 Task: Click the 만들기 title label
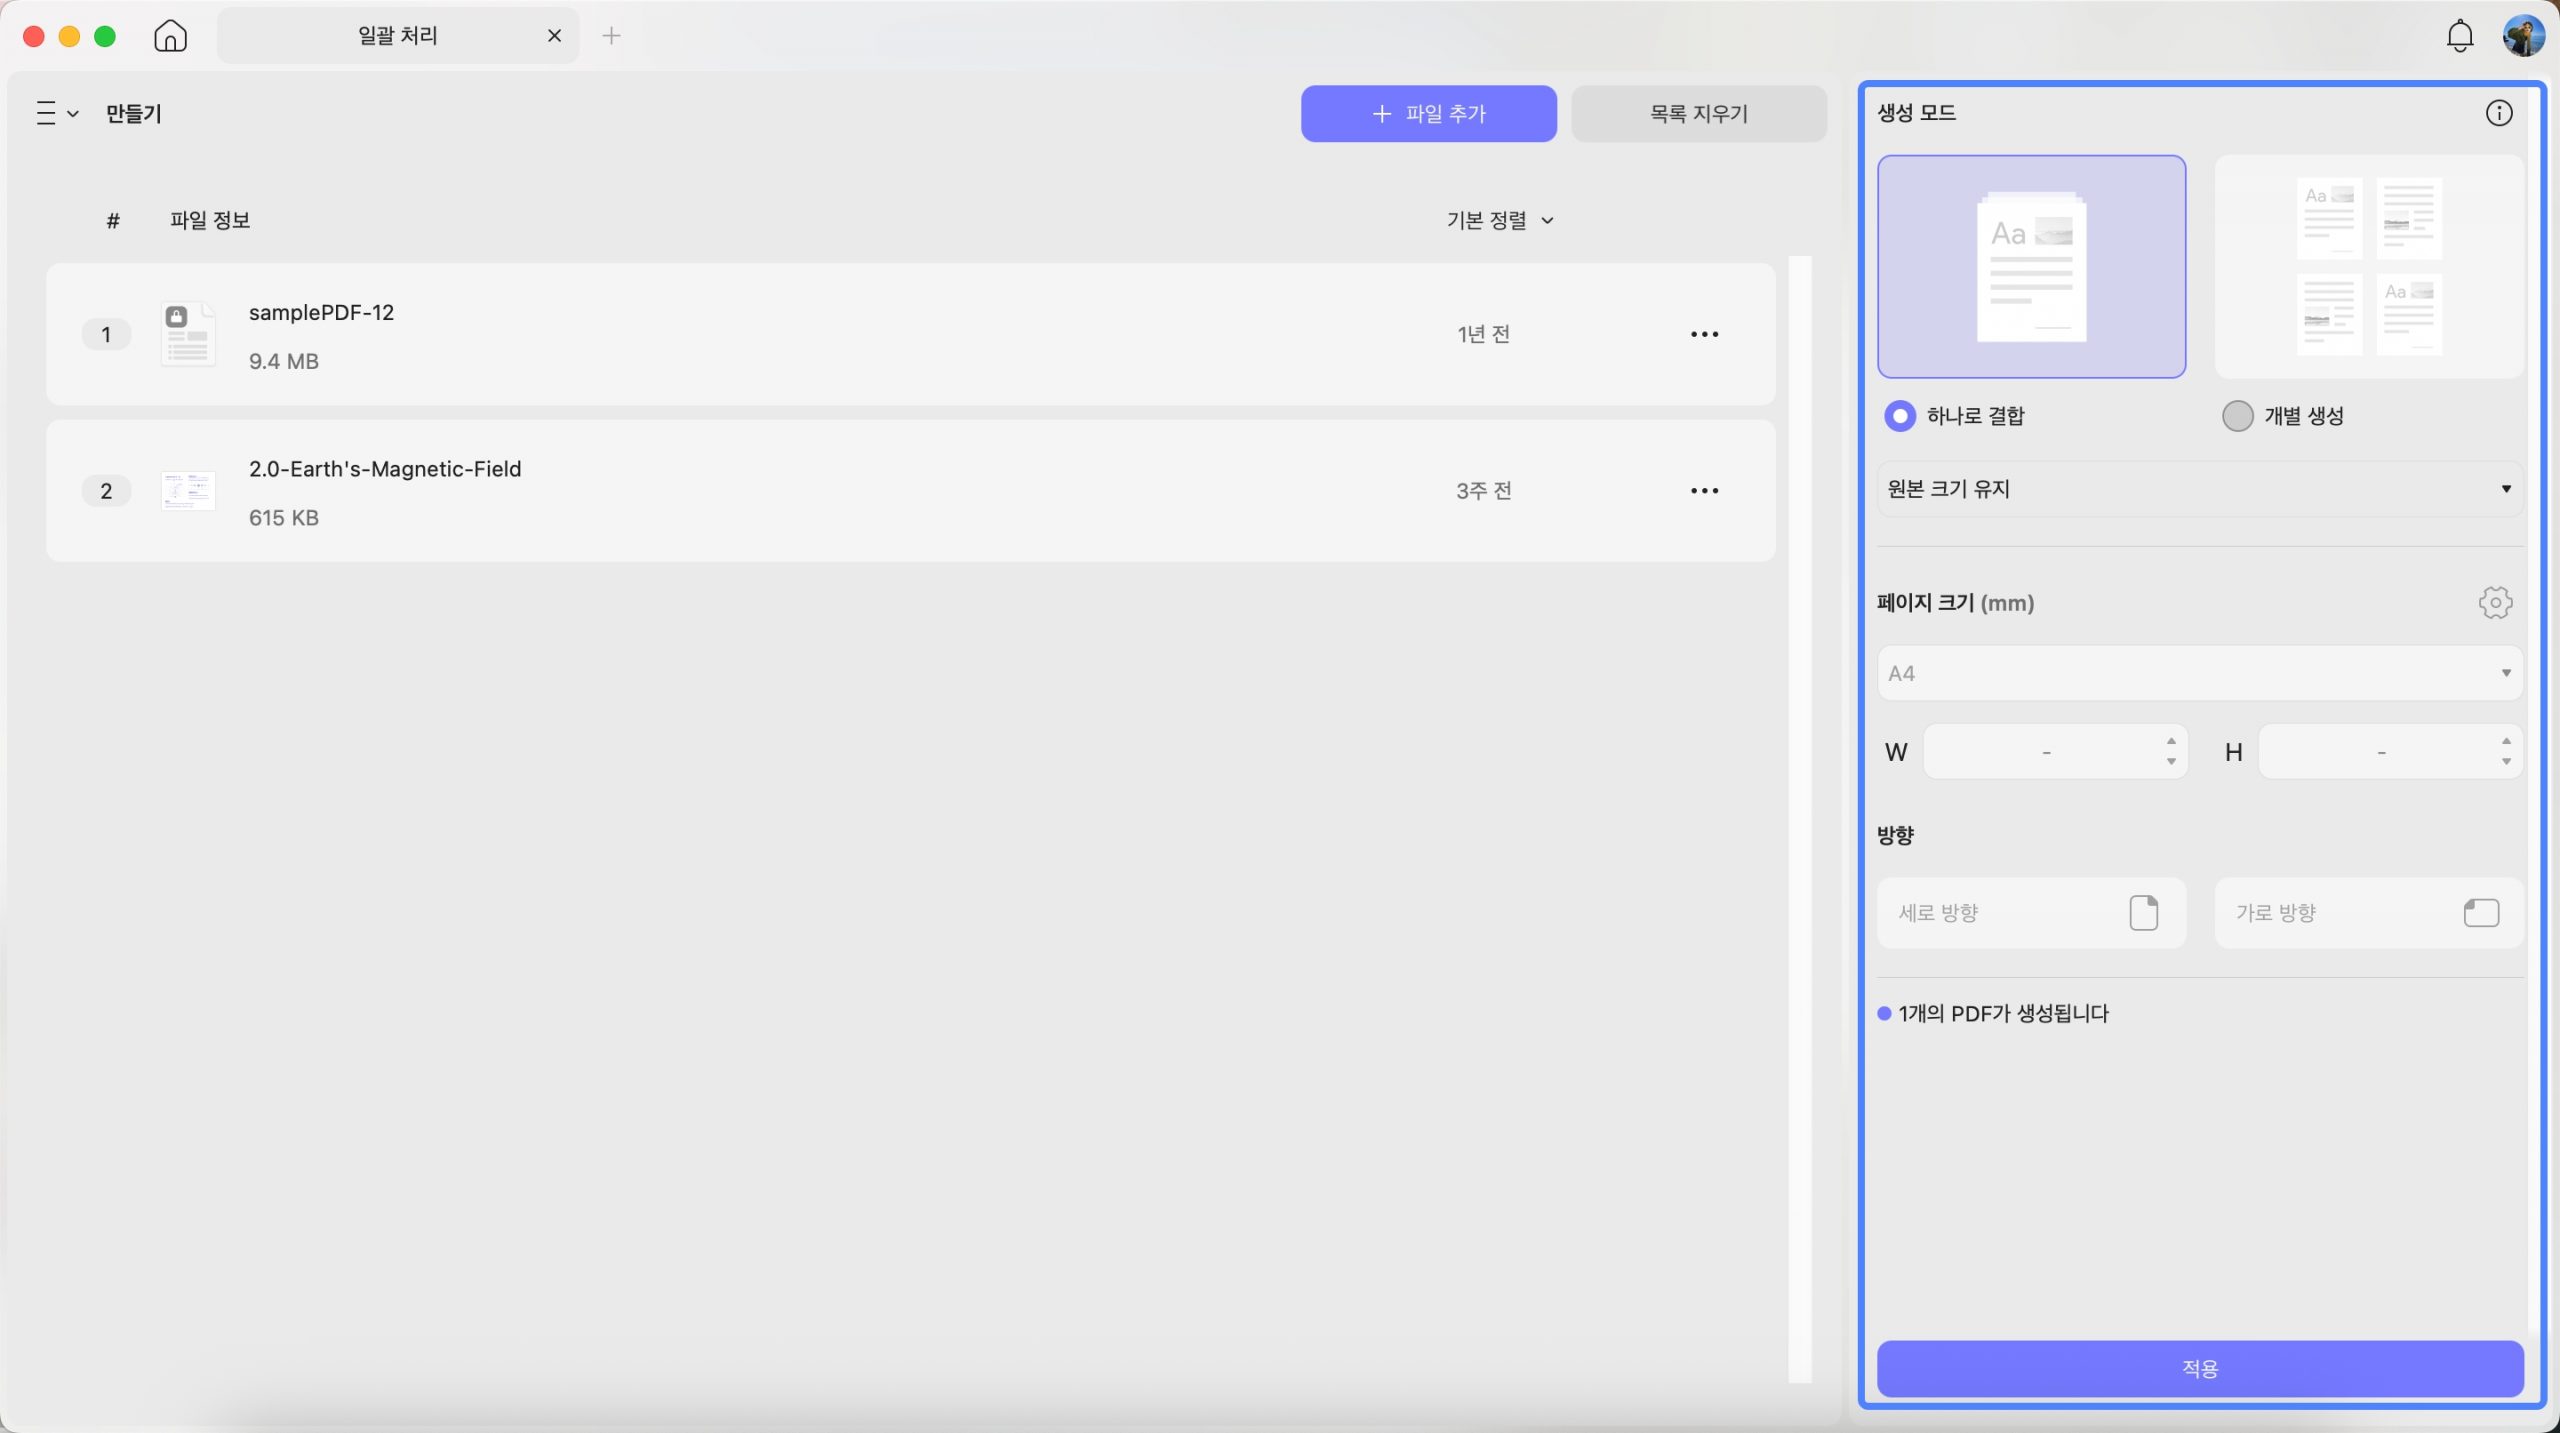[x=134, y=113]
